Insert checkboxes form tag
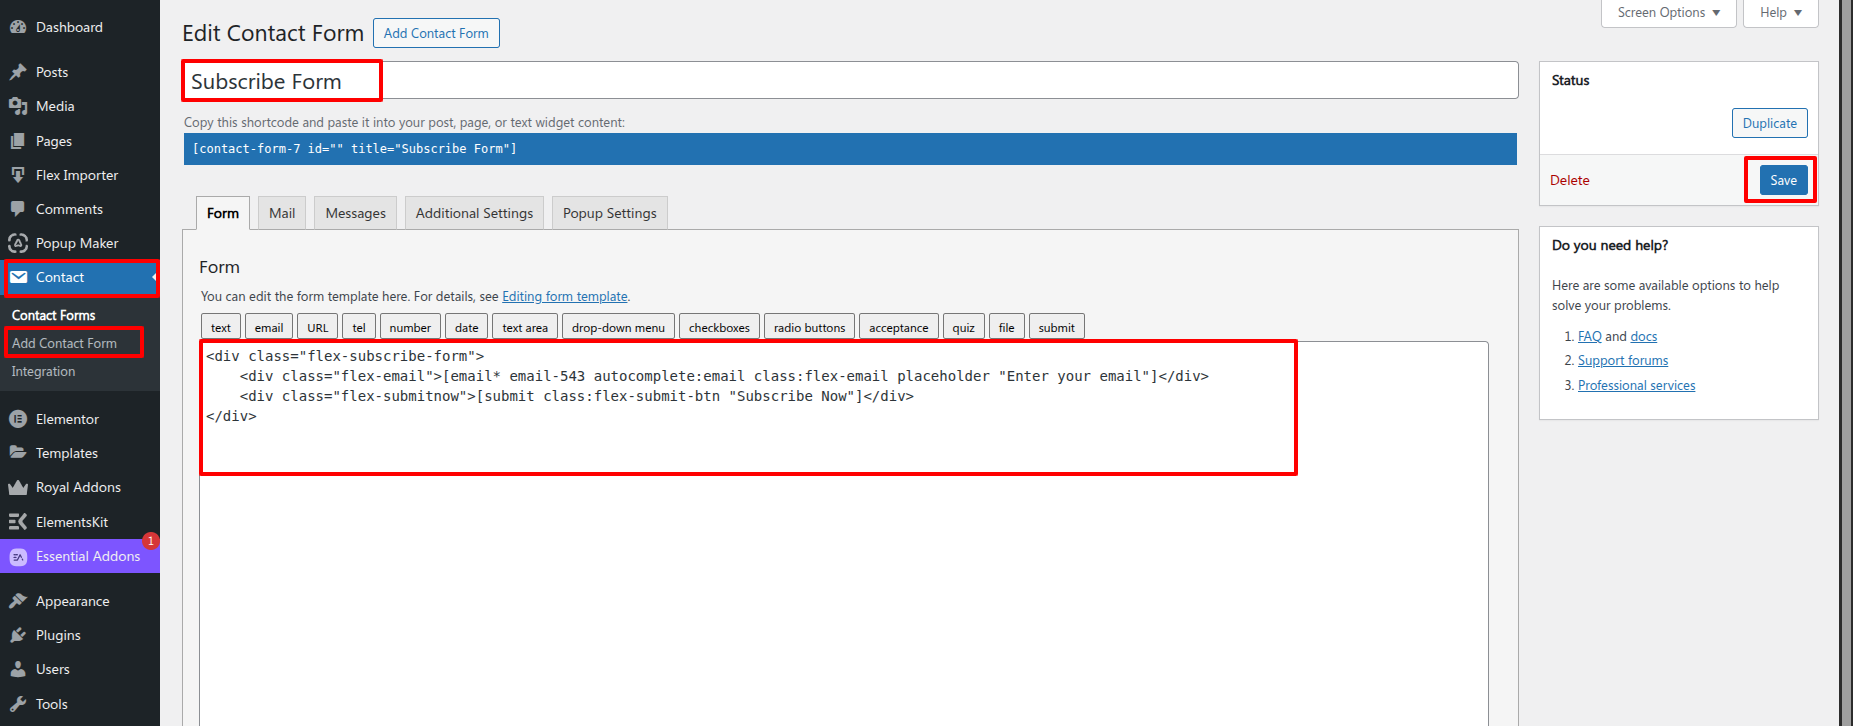The height and width of the screenshot is (726, 1853). [719, 328]
